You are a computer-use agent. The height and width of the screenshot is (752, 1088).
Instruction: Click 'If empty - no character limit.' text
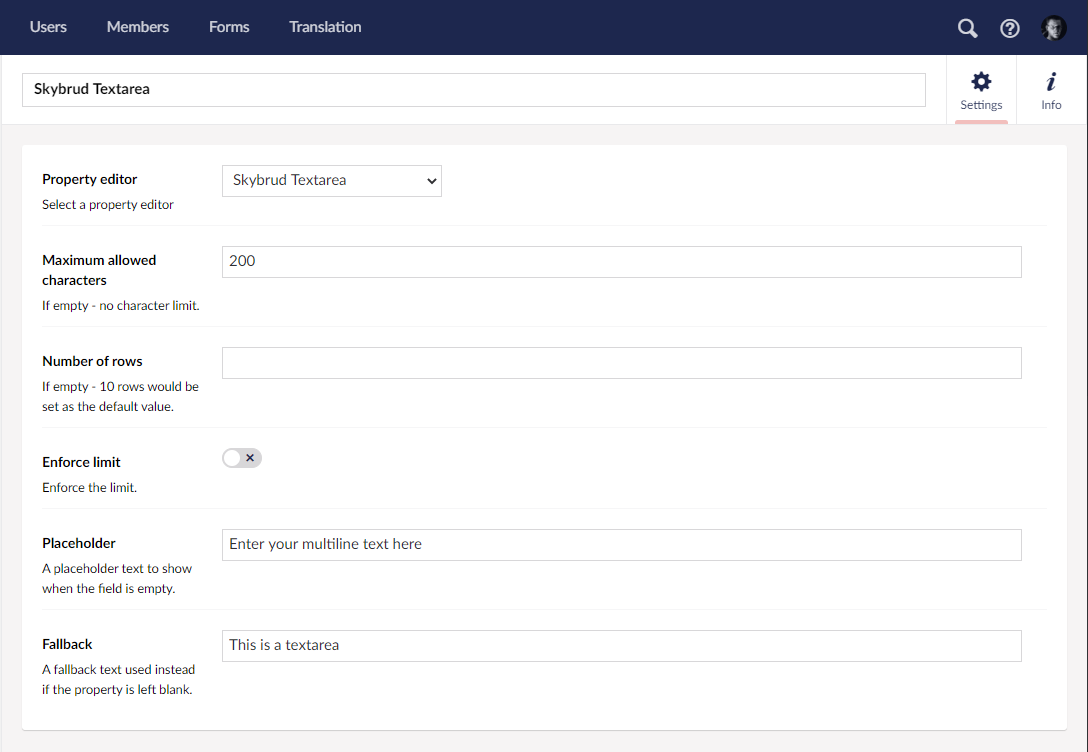point(121,305)
